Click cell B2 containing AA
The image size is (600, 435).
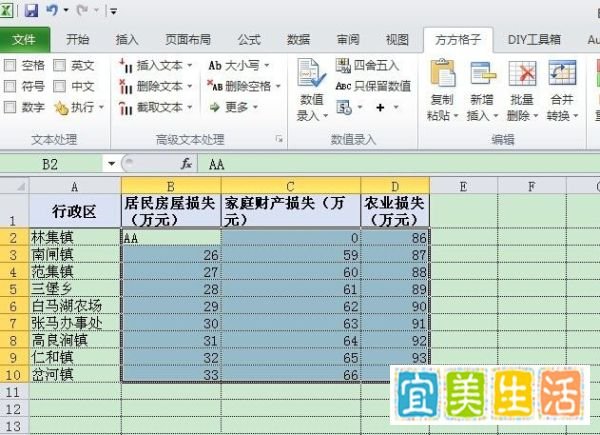coord(171,237)
